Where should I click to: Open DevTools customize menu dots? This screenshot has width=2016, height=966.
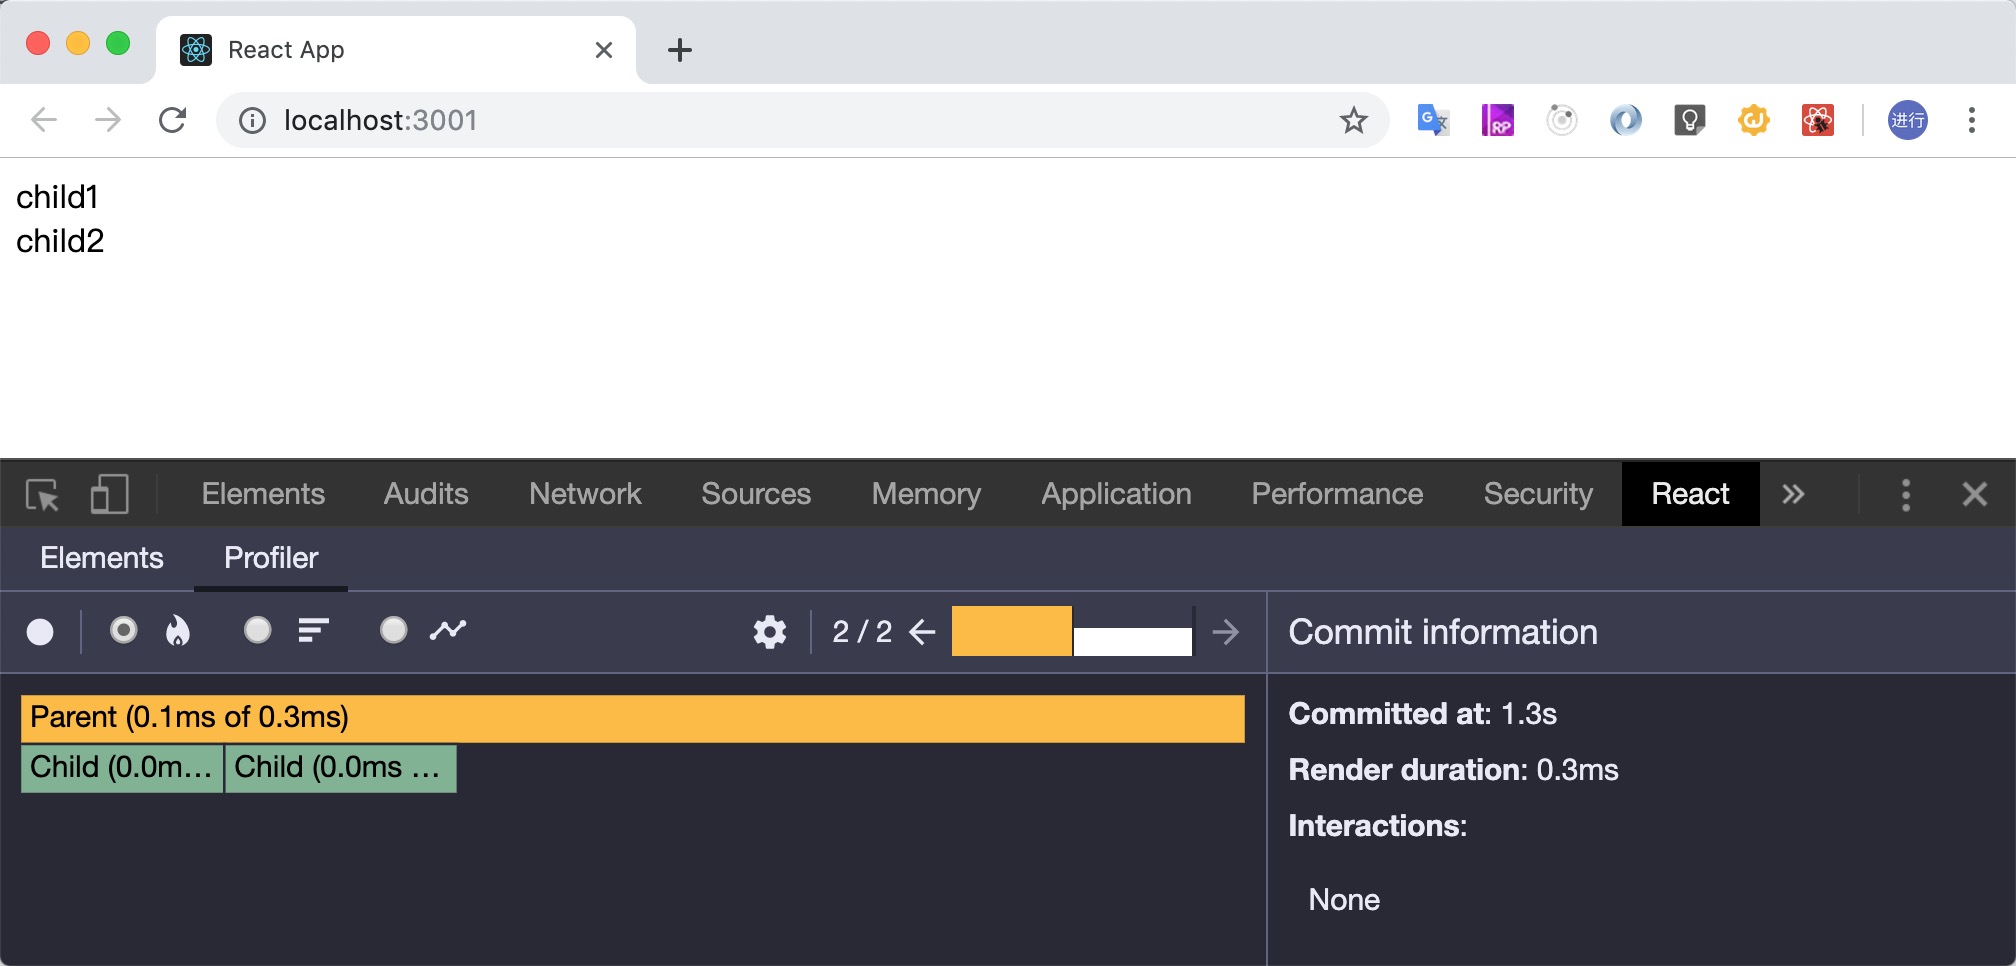tap(1906, 494)
